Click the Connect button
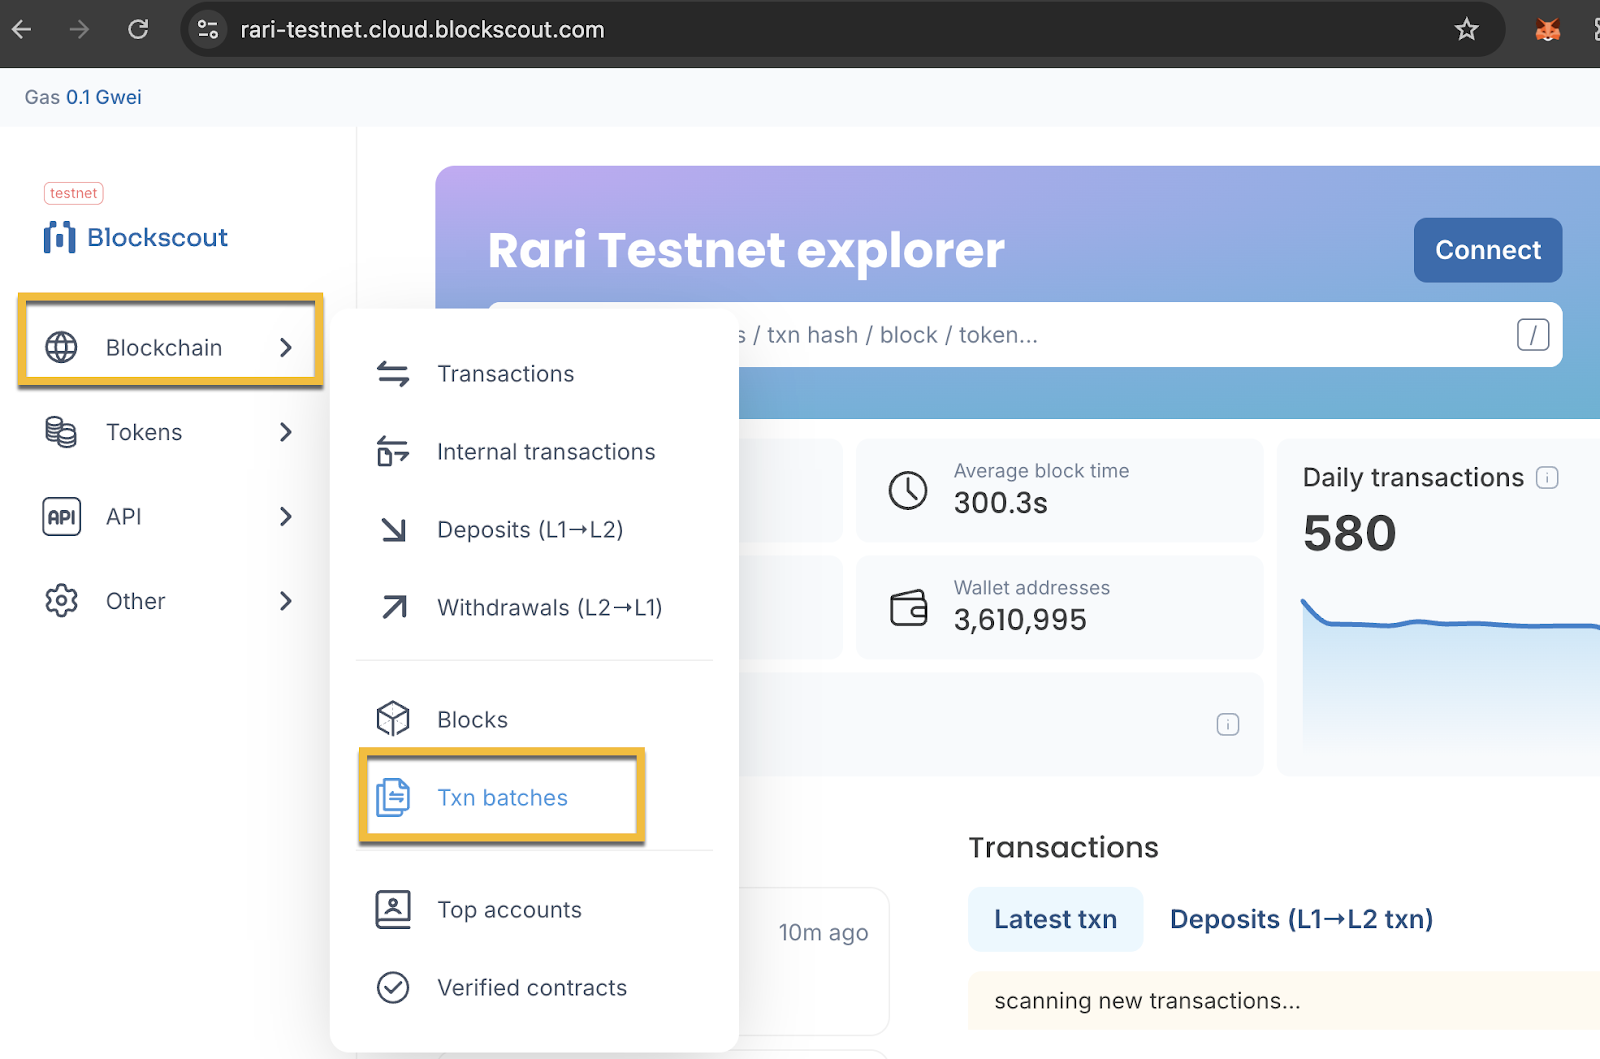The width and height of the screenshot is (1600, 1059). [x=1488, y=250]
